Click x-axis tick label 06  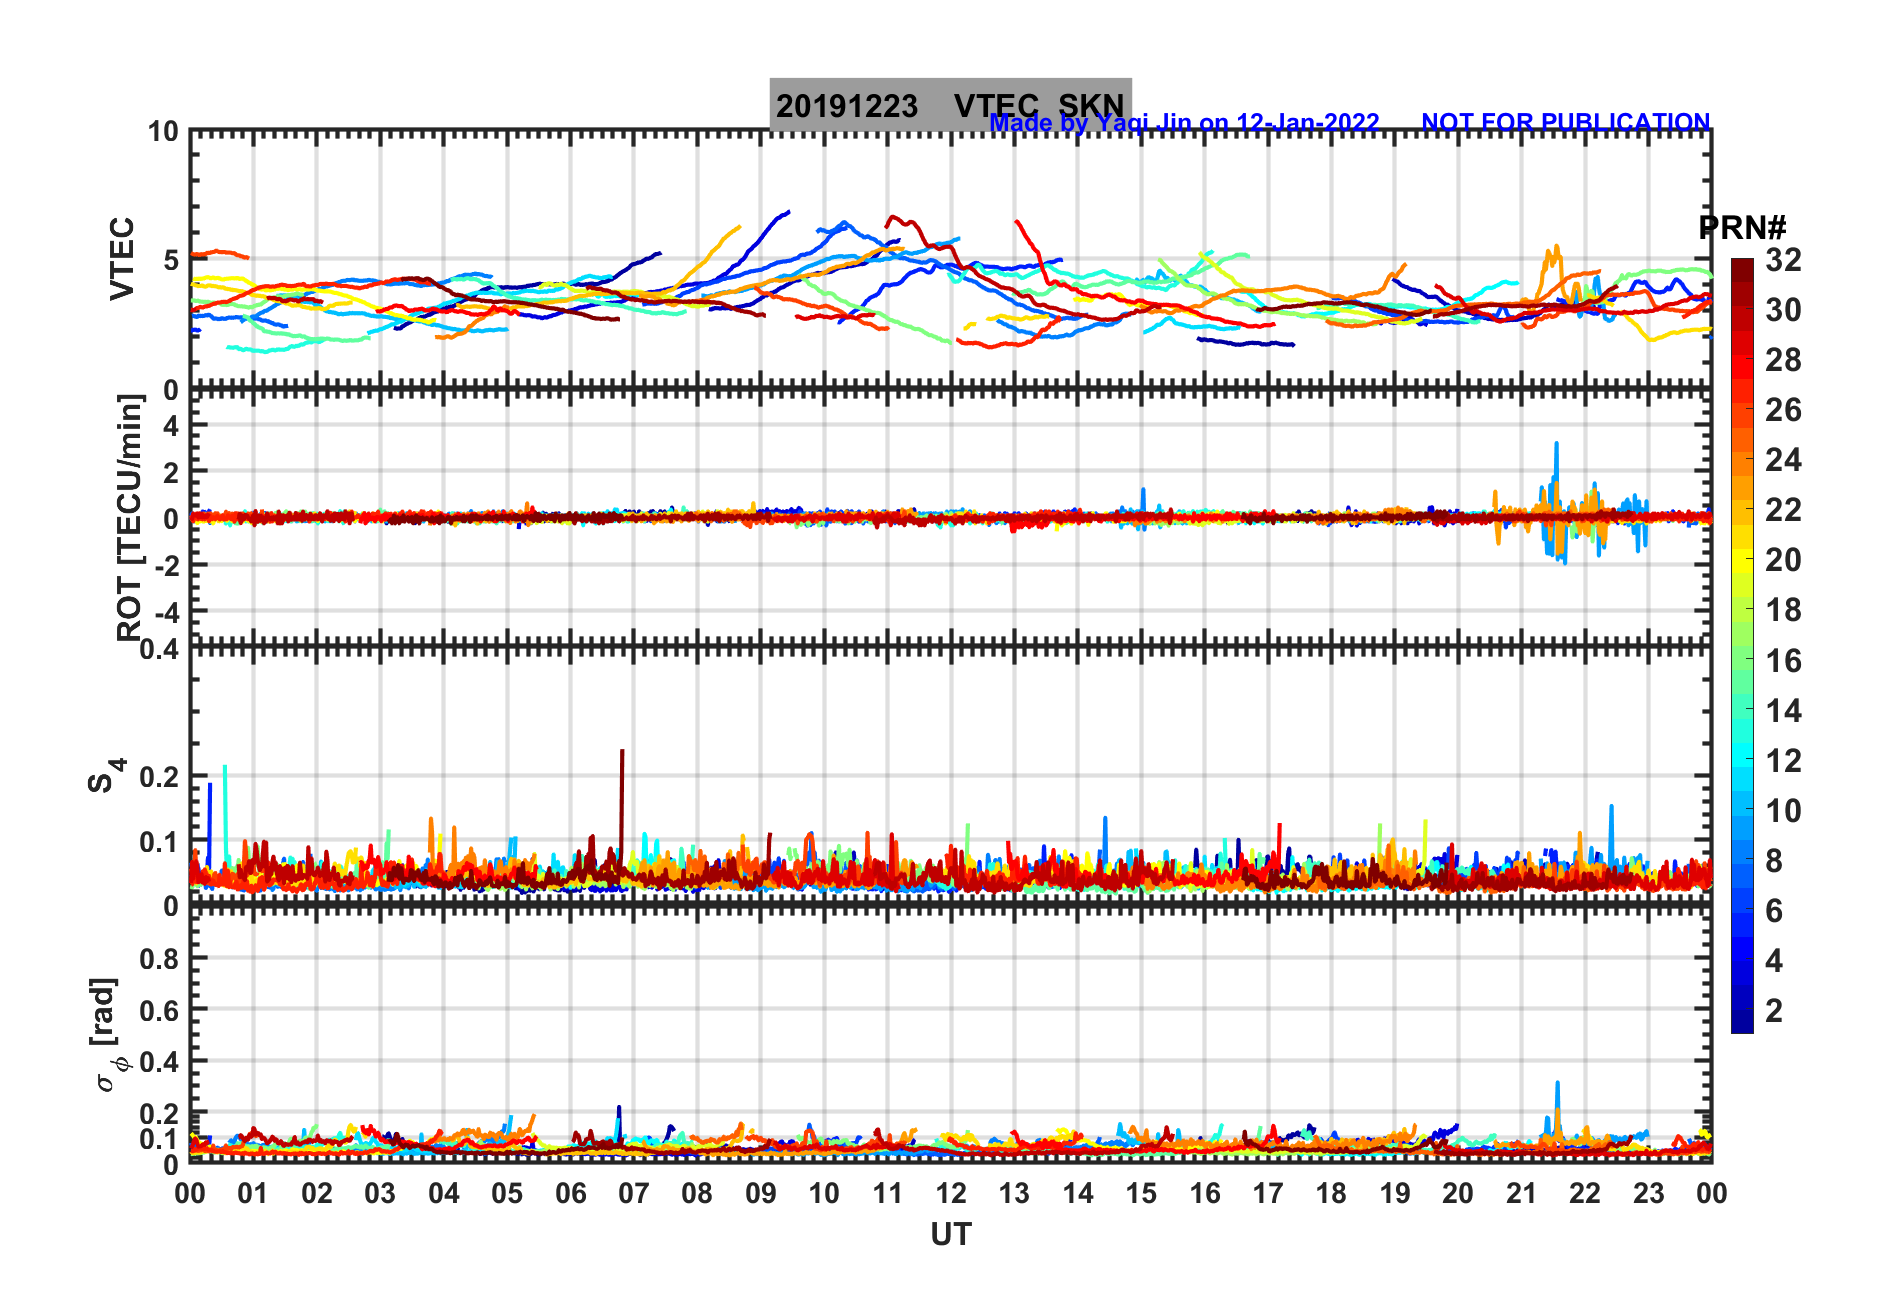(571, 1193)
